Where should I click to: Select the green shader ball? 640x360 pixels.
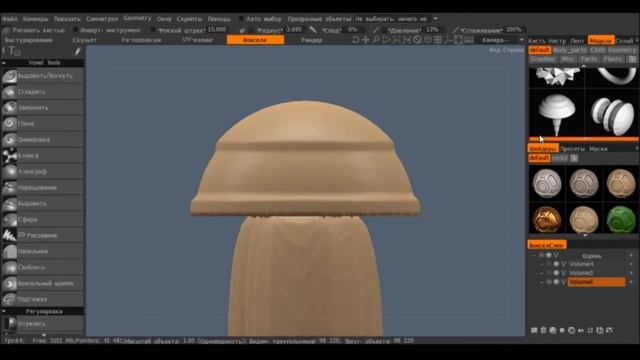coord(621,219)
